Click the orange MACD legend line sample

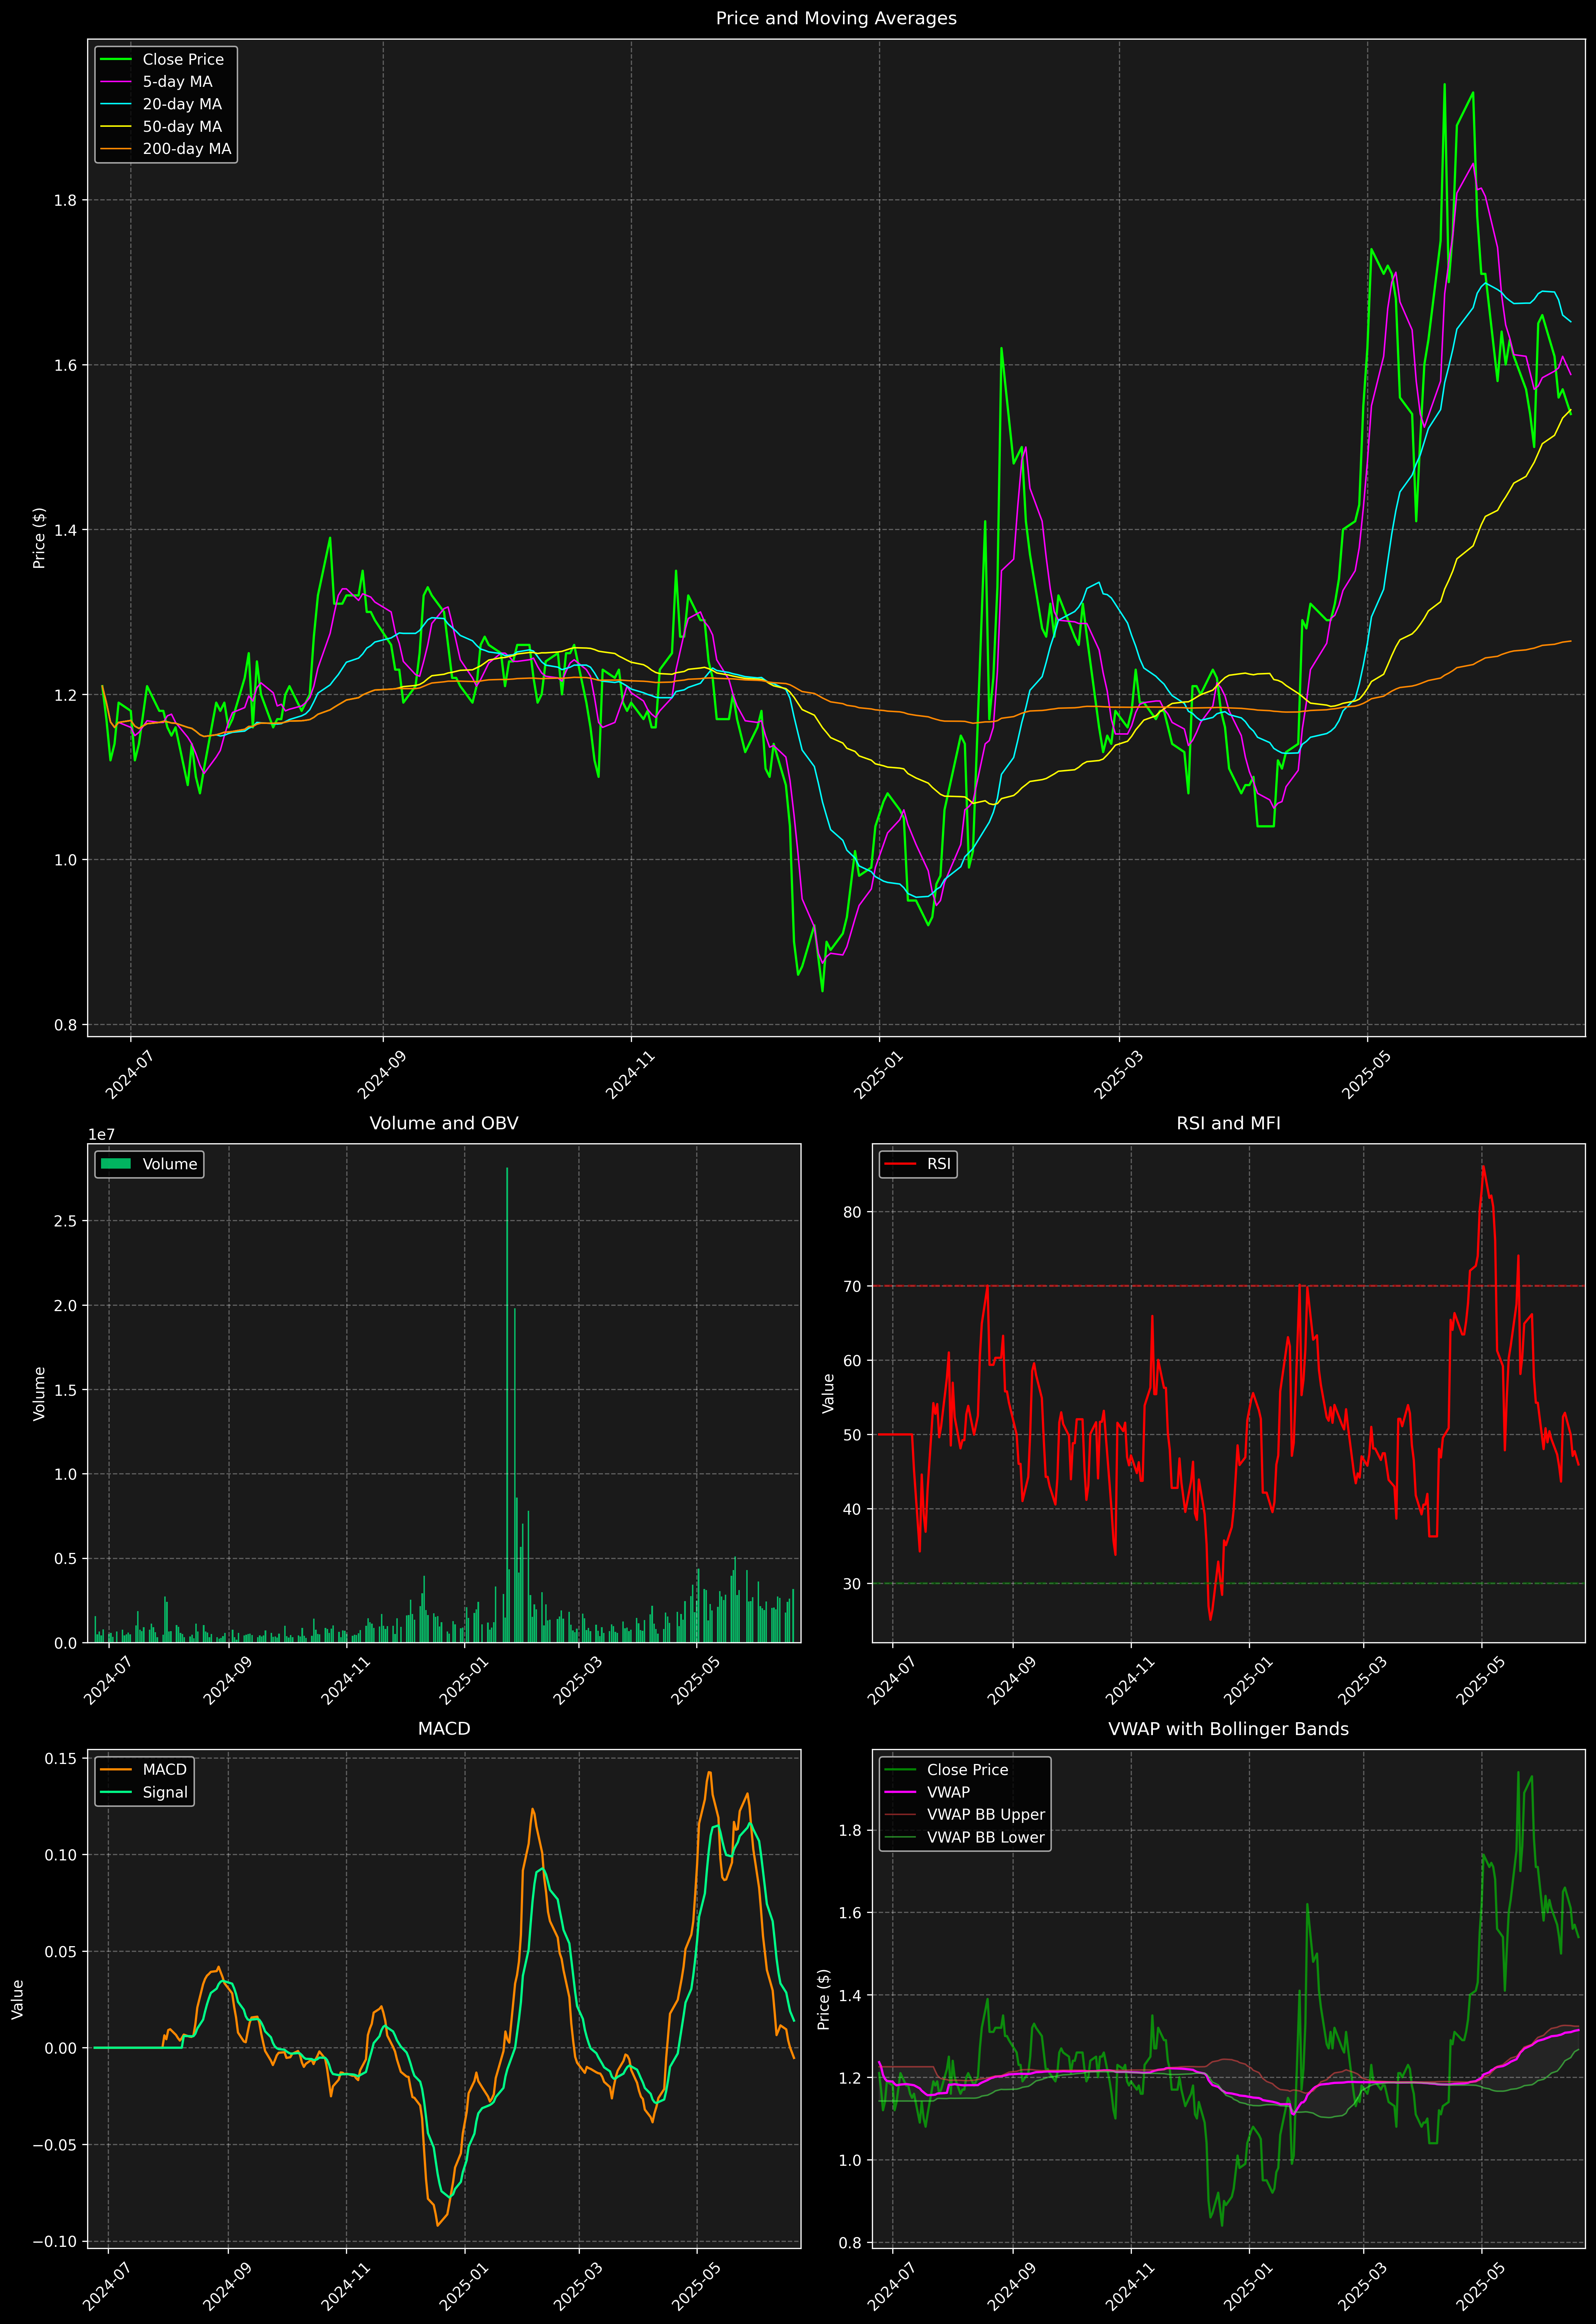pos(116,1770)
